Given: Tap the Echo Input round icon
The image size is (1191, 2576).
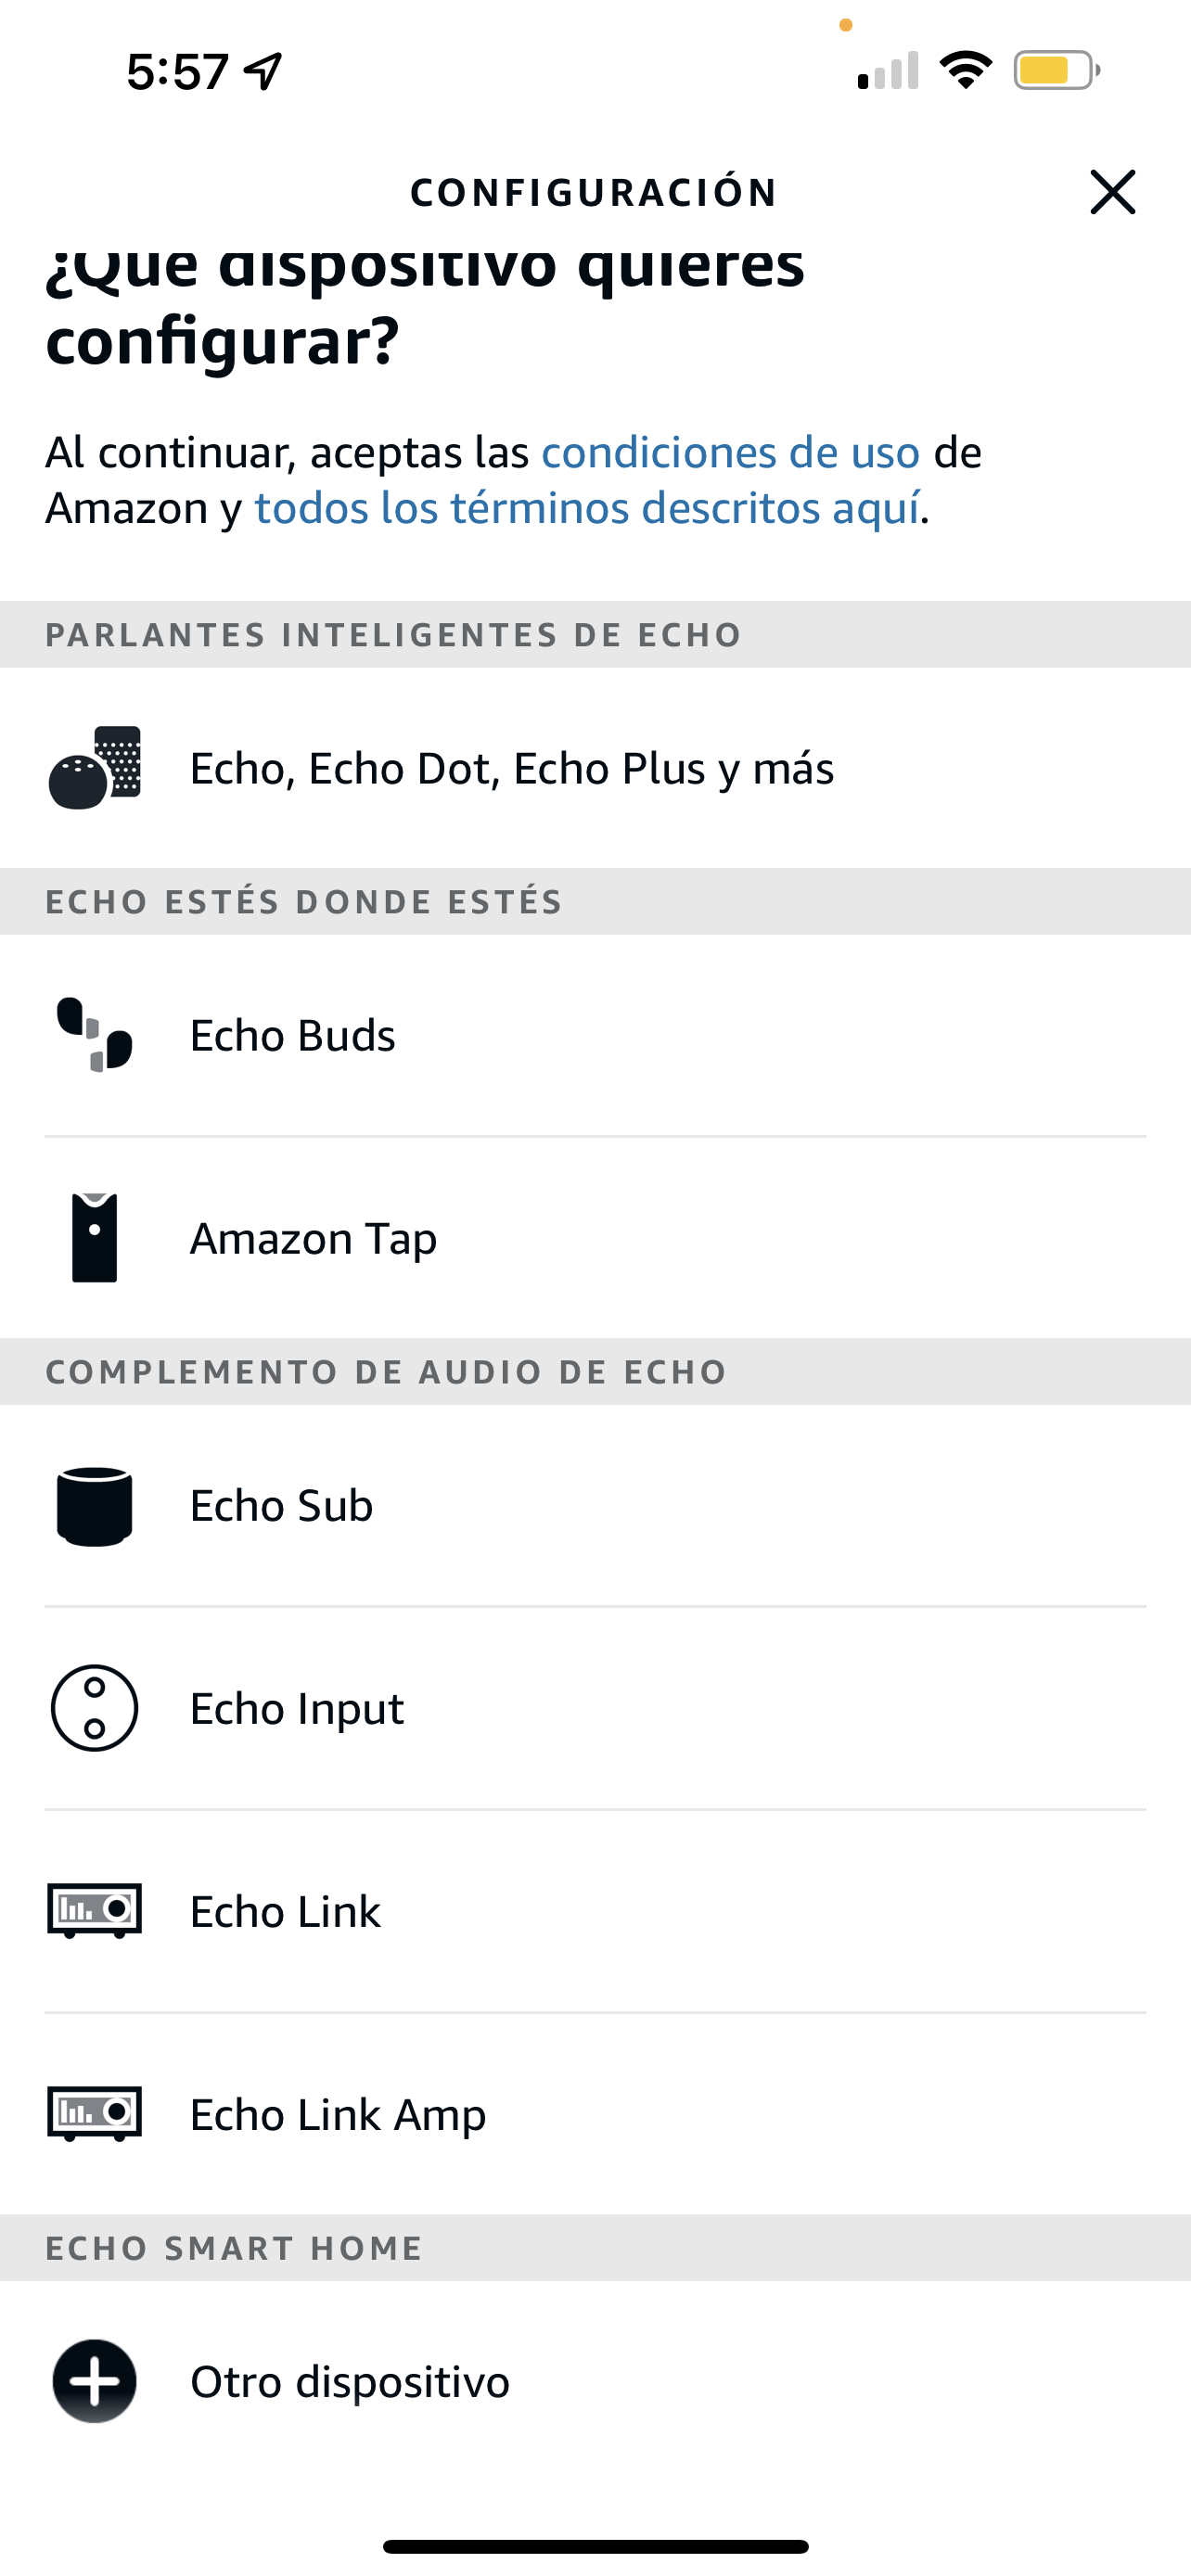Looking at the screenshot, I should pyautogui.click(x=95, y=1708).
